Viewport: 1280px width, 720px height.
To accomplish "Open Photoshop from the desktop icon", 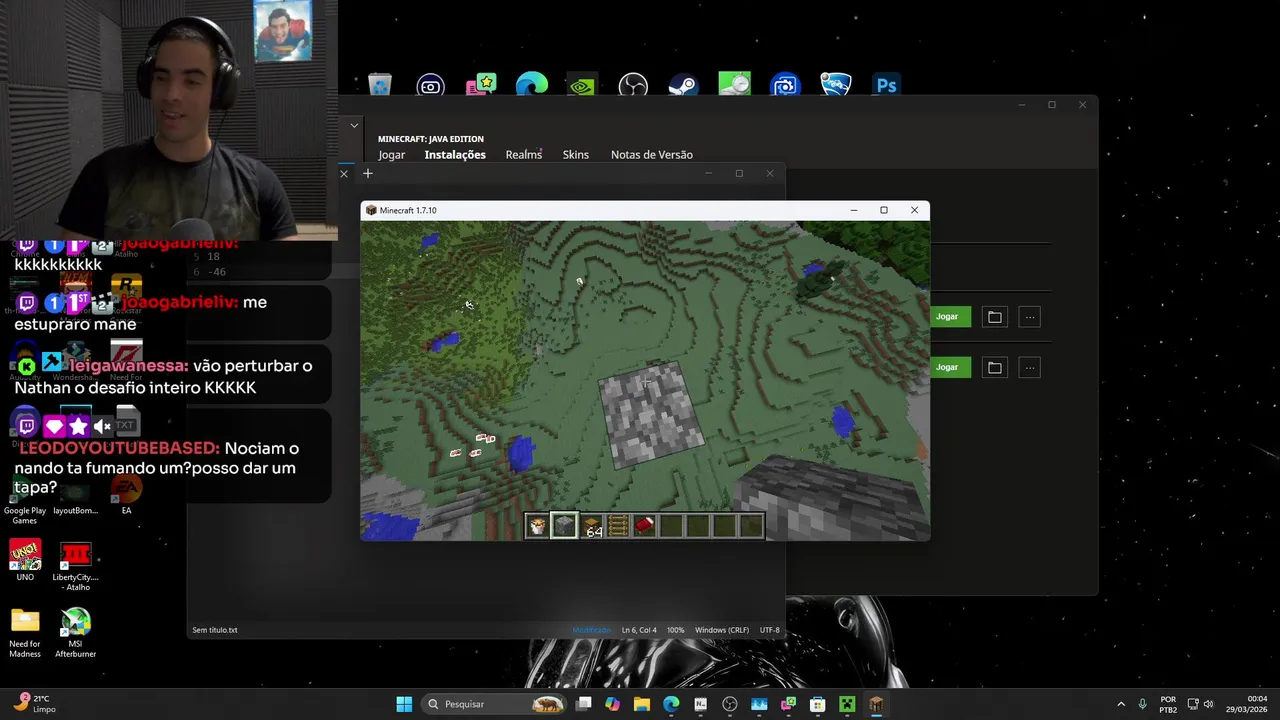I will click(x=886, y=85).
